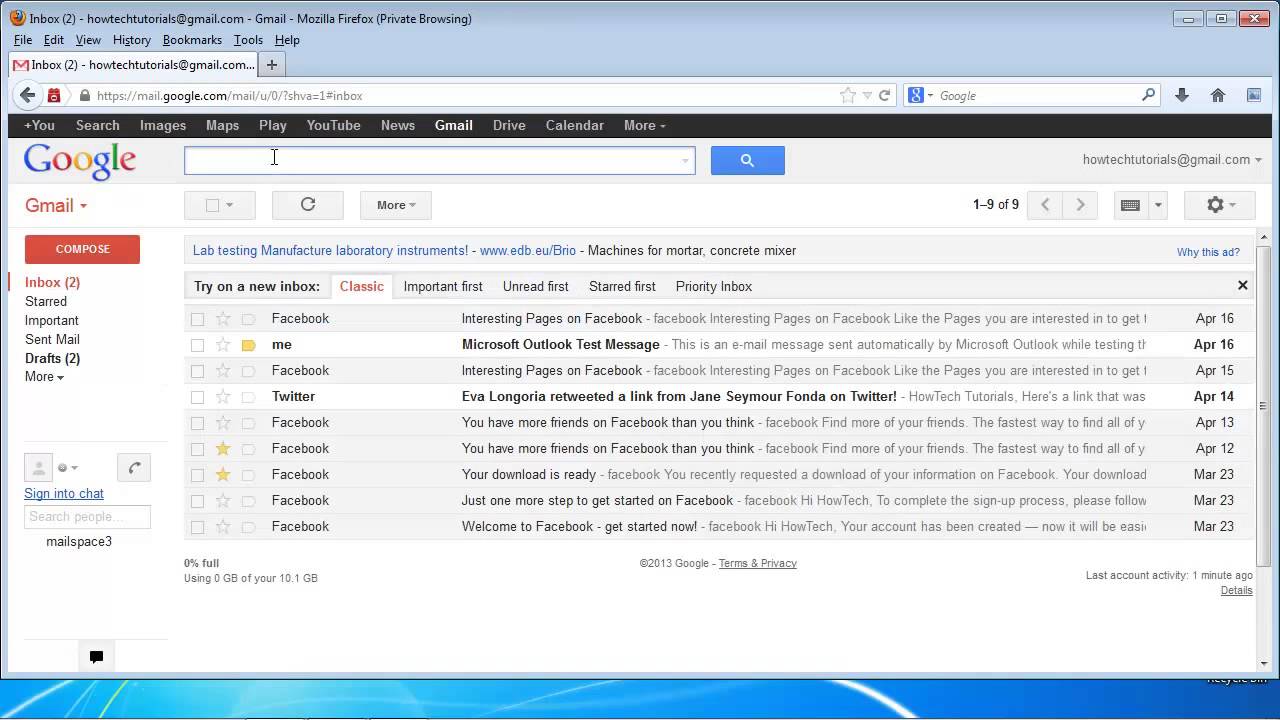Click the chat bubble icon at bottom left
Image resolution: width=1280 pixels, height=720 pixels.
(96, 657)
